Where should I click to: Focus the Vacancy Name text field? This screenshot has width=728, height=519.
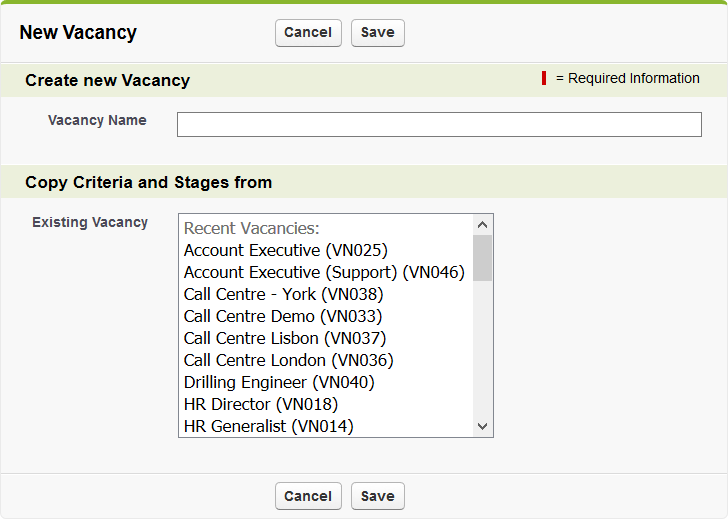click(x=439, y=124)
